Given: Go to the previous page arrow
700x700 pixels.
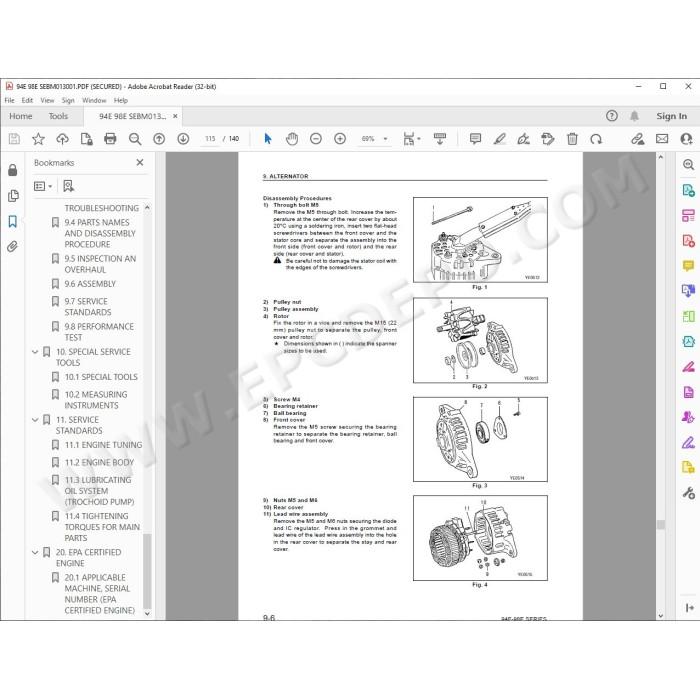Looking at the screenshot, I should point(159,139).
